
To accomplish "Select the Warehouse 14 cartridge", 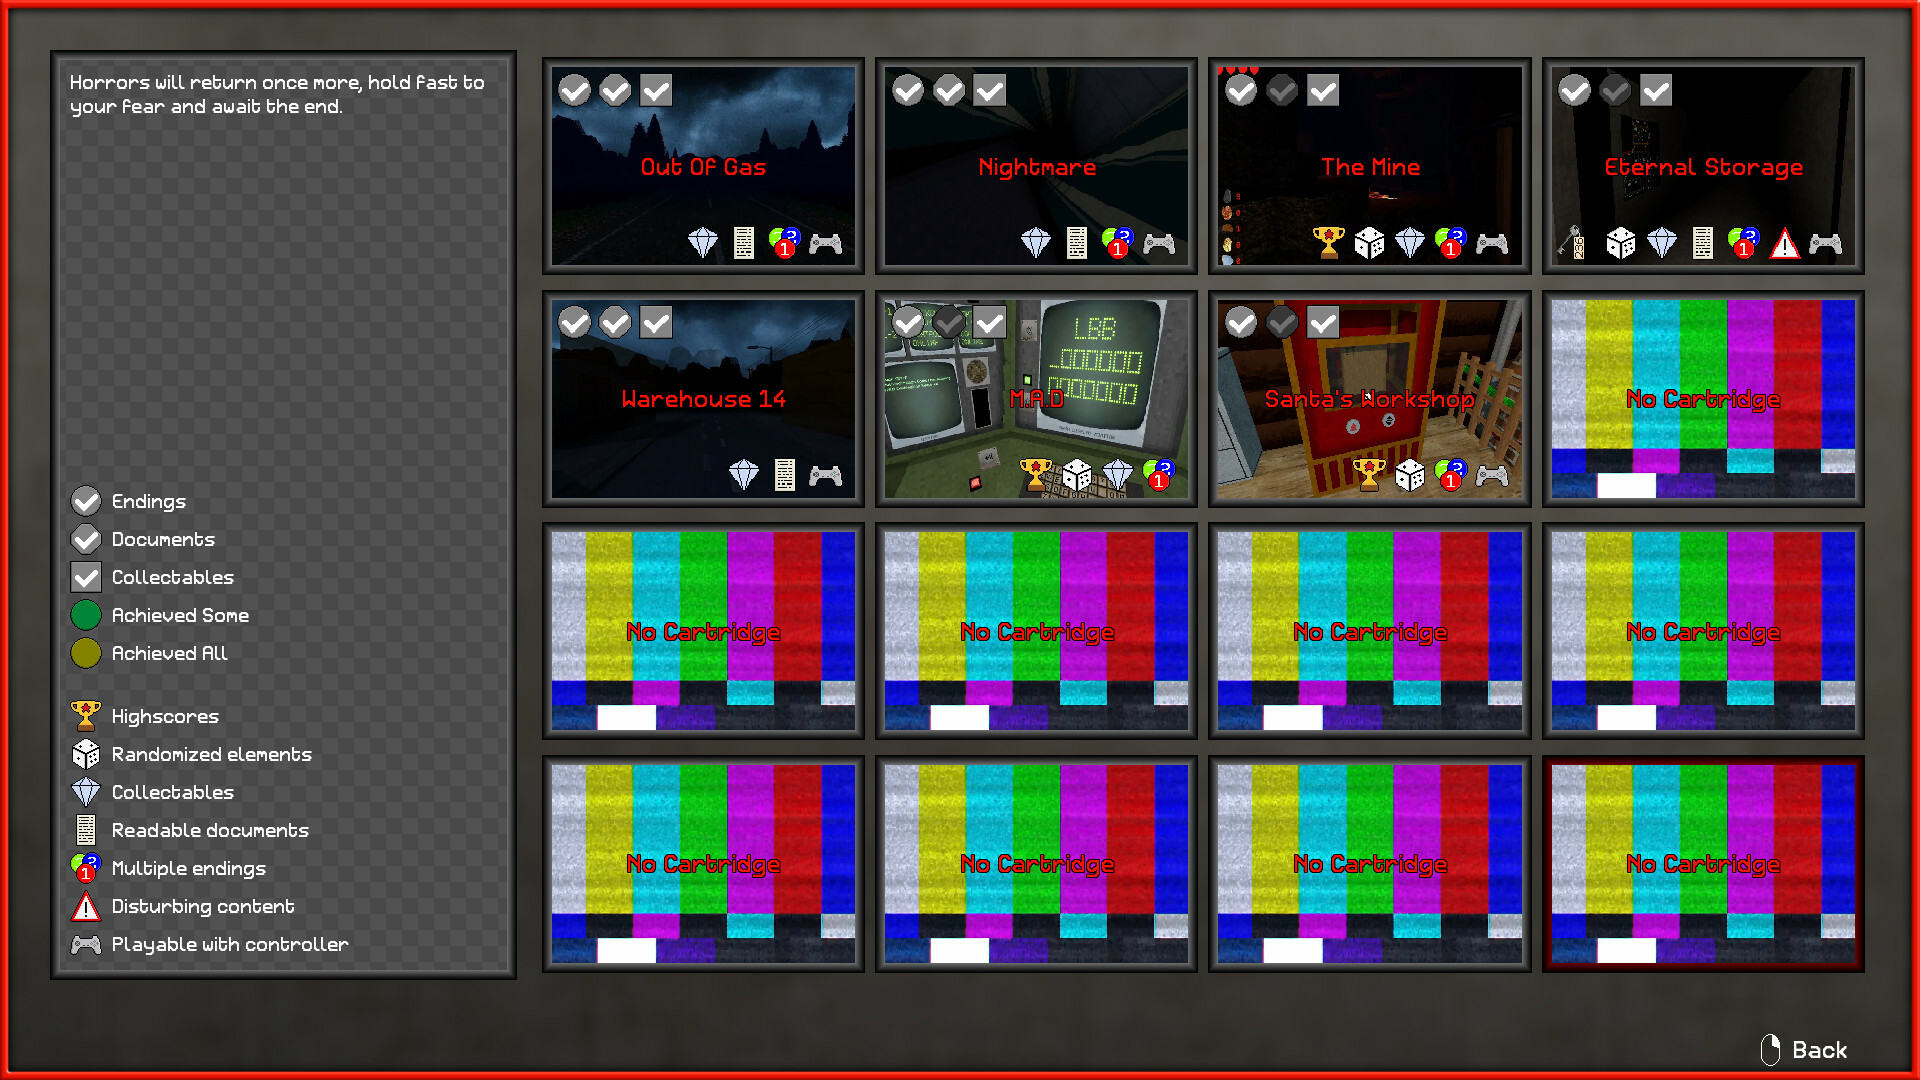I will click(703, 399).
